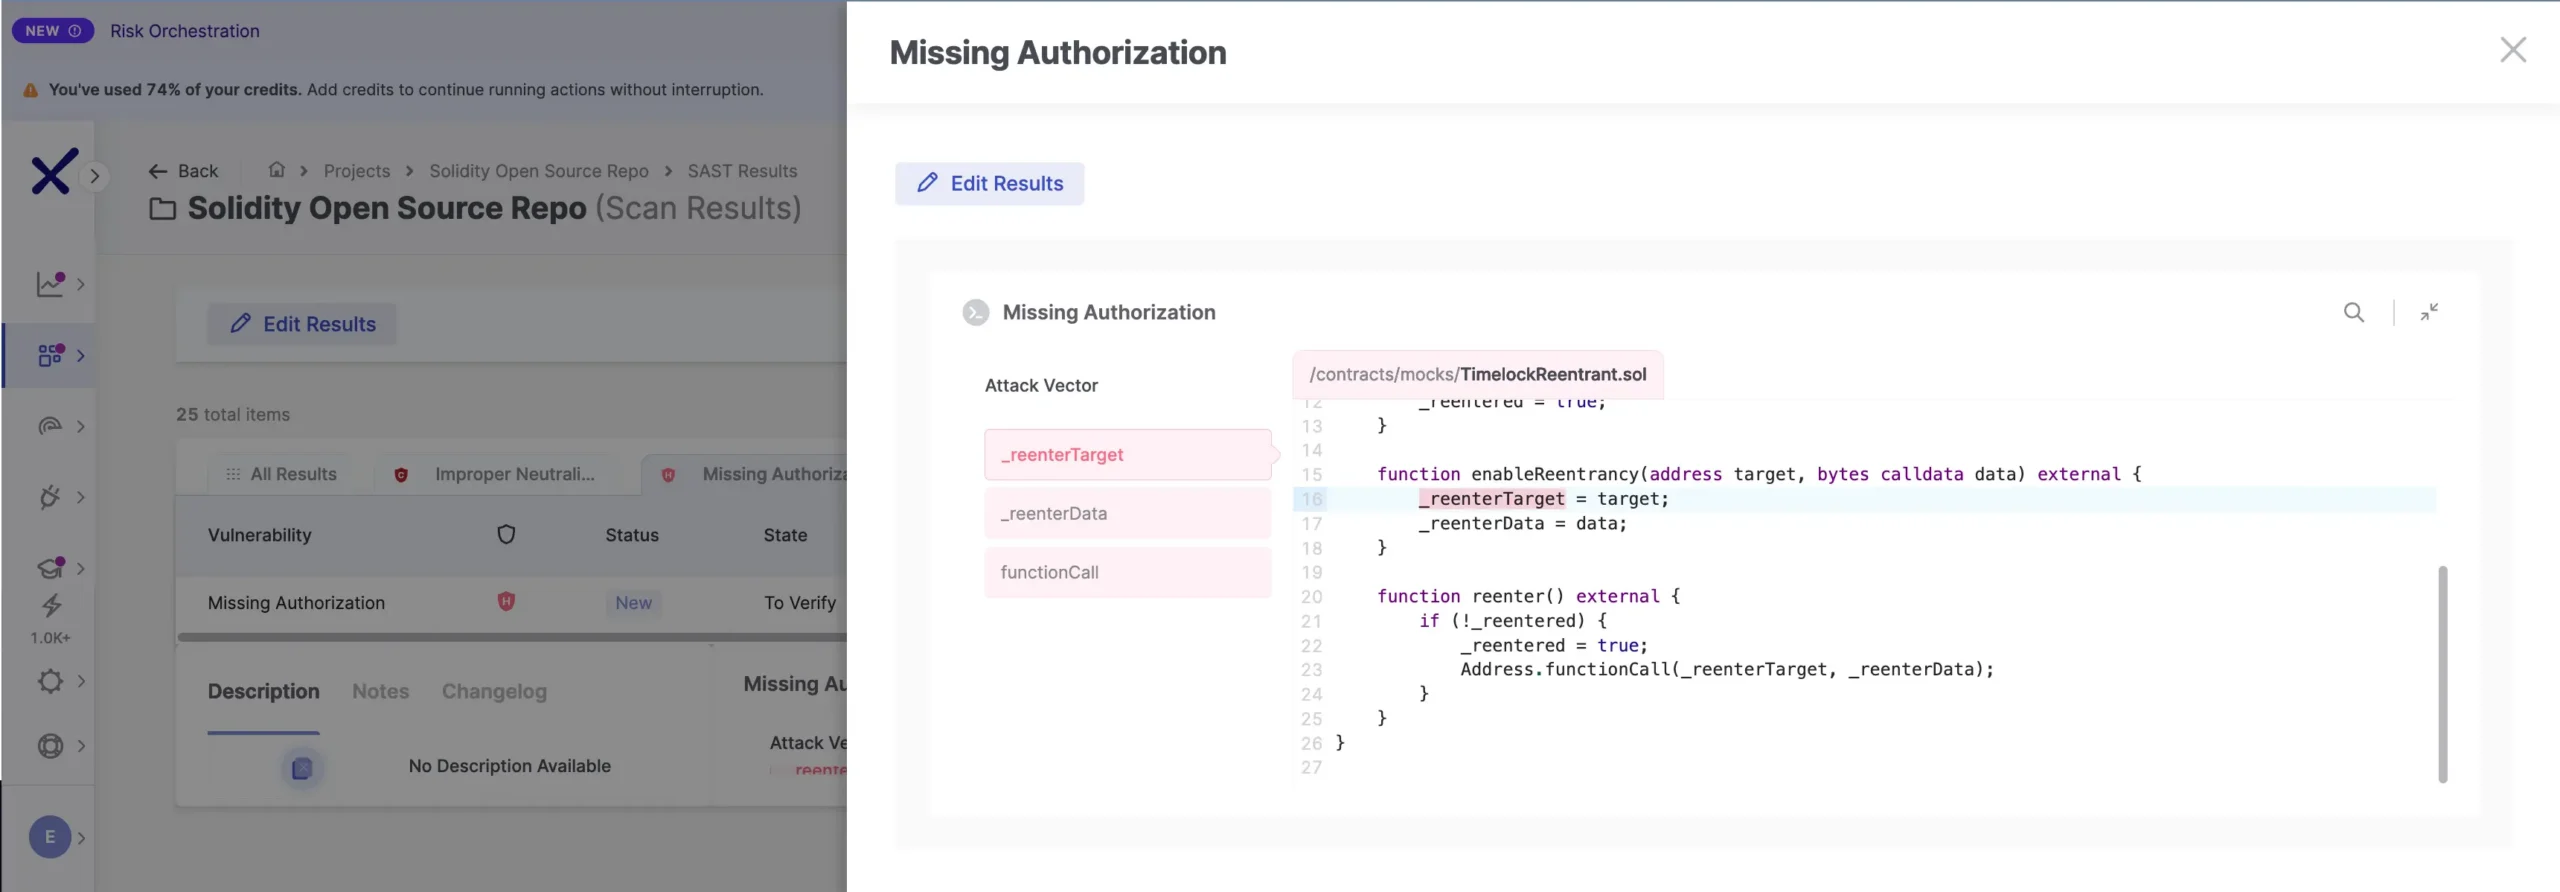2560x892 pixels.
Task: Expand the radar sidebar chevron
Action: [x=81, y=427]
